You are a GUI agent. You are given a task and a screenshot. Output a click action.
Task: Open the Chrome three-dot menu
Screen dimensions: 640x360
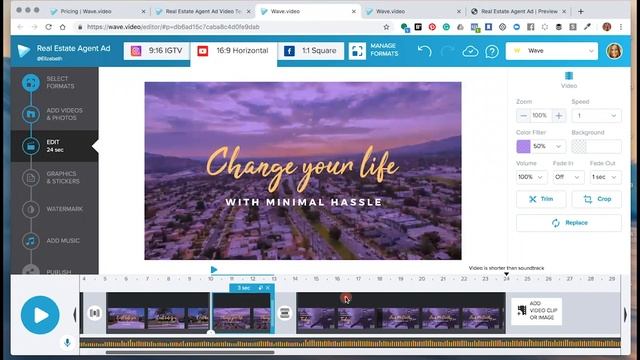pyautogui.click(x=621, y=27)
